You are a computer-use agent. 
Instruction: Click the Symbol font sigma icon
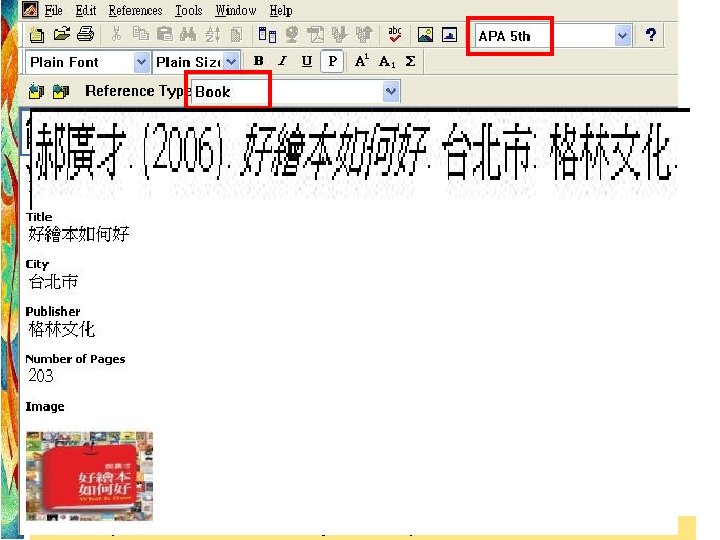coord(410,61)
